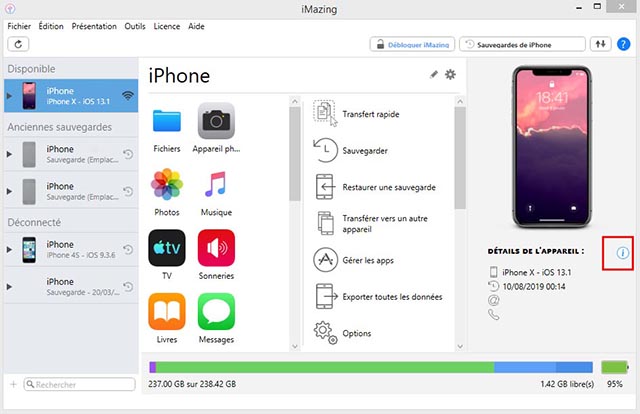The height and width of the screenshot is (414, 640).
Task: Click the refresh button in toolbar
Action: coord(18,44)
